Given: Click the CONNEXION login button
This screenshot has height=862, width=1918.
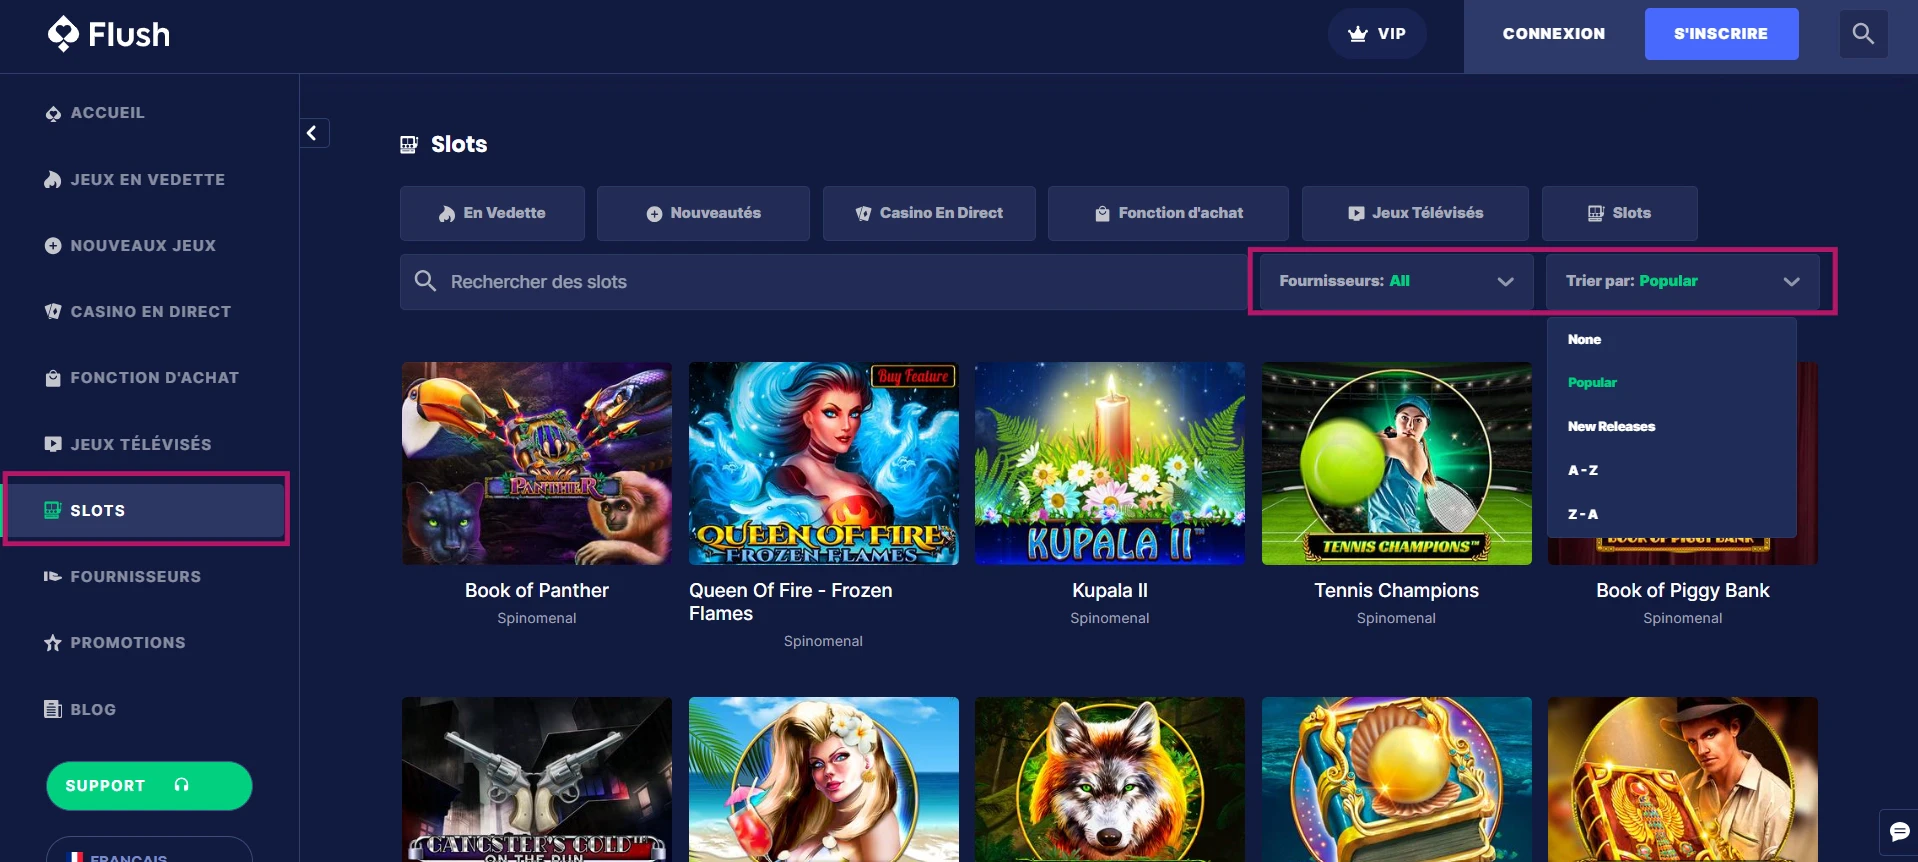Looking at the screenshot, I should 1553,34.
